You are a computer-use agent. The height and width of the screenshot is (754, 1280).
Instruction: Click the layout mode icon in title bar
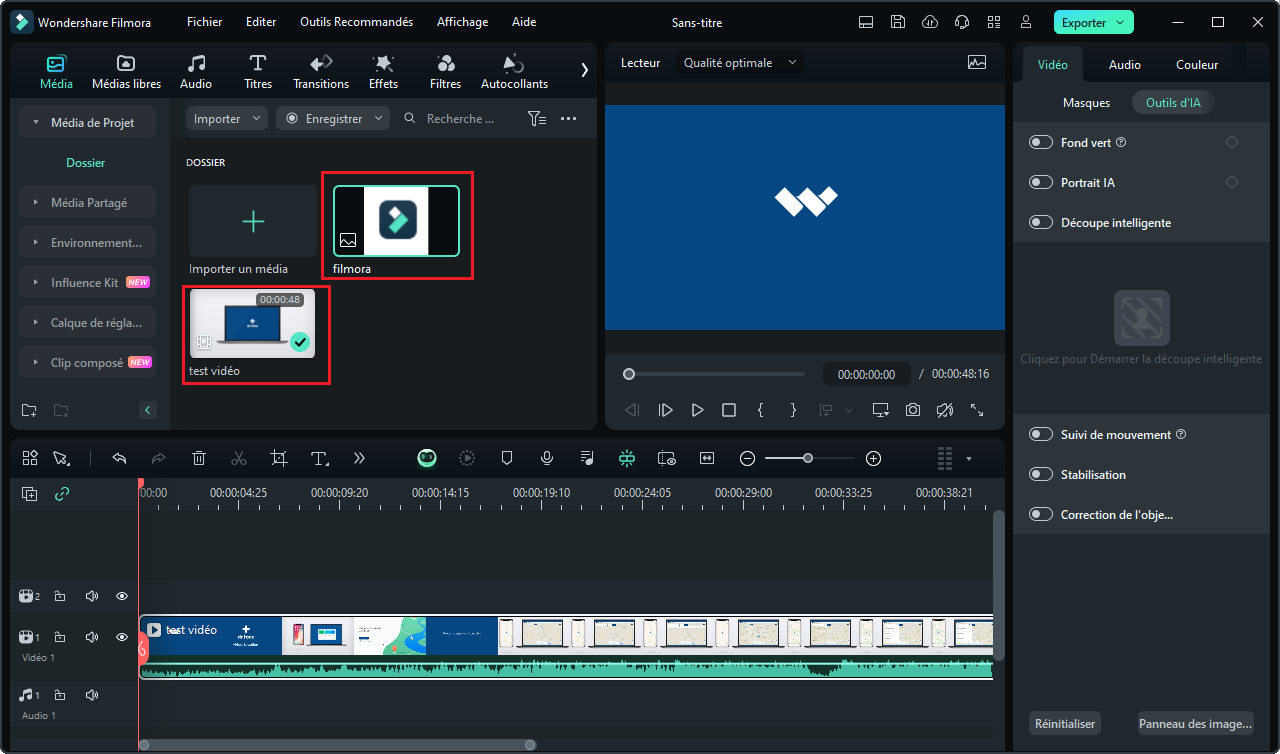coord(866,22)
